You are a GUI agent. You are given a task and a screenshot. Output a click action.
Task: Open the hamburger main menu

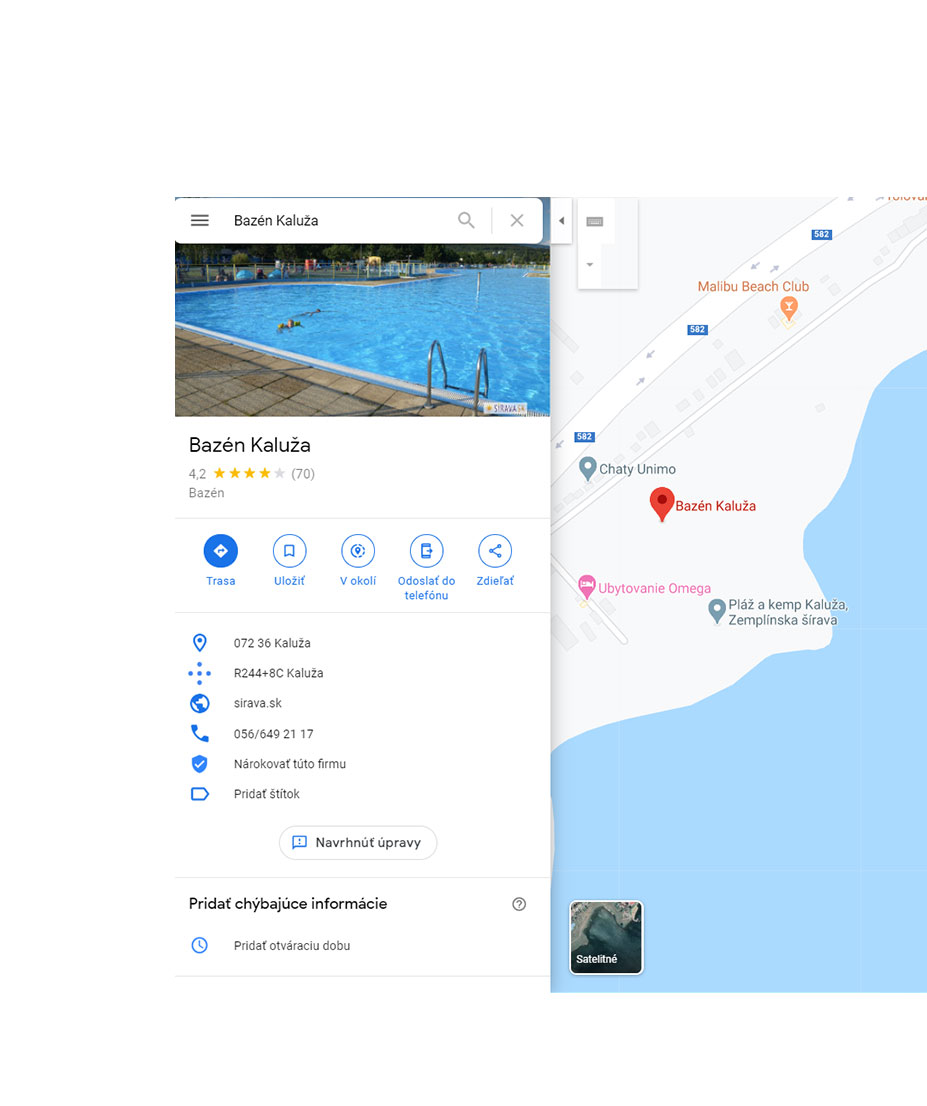[200, 221]
